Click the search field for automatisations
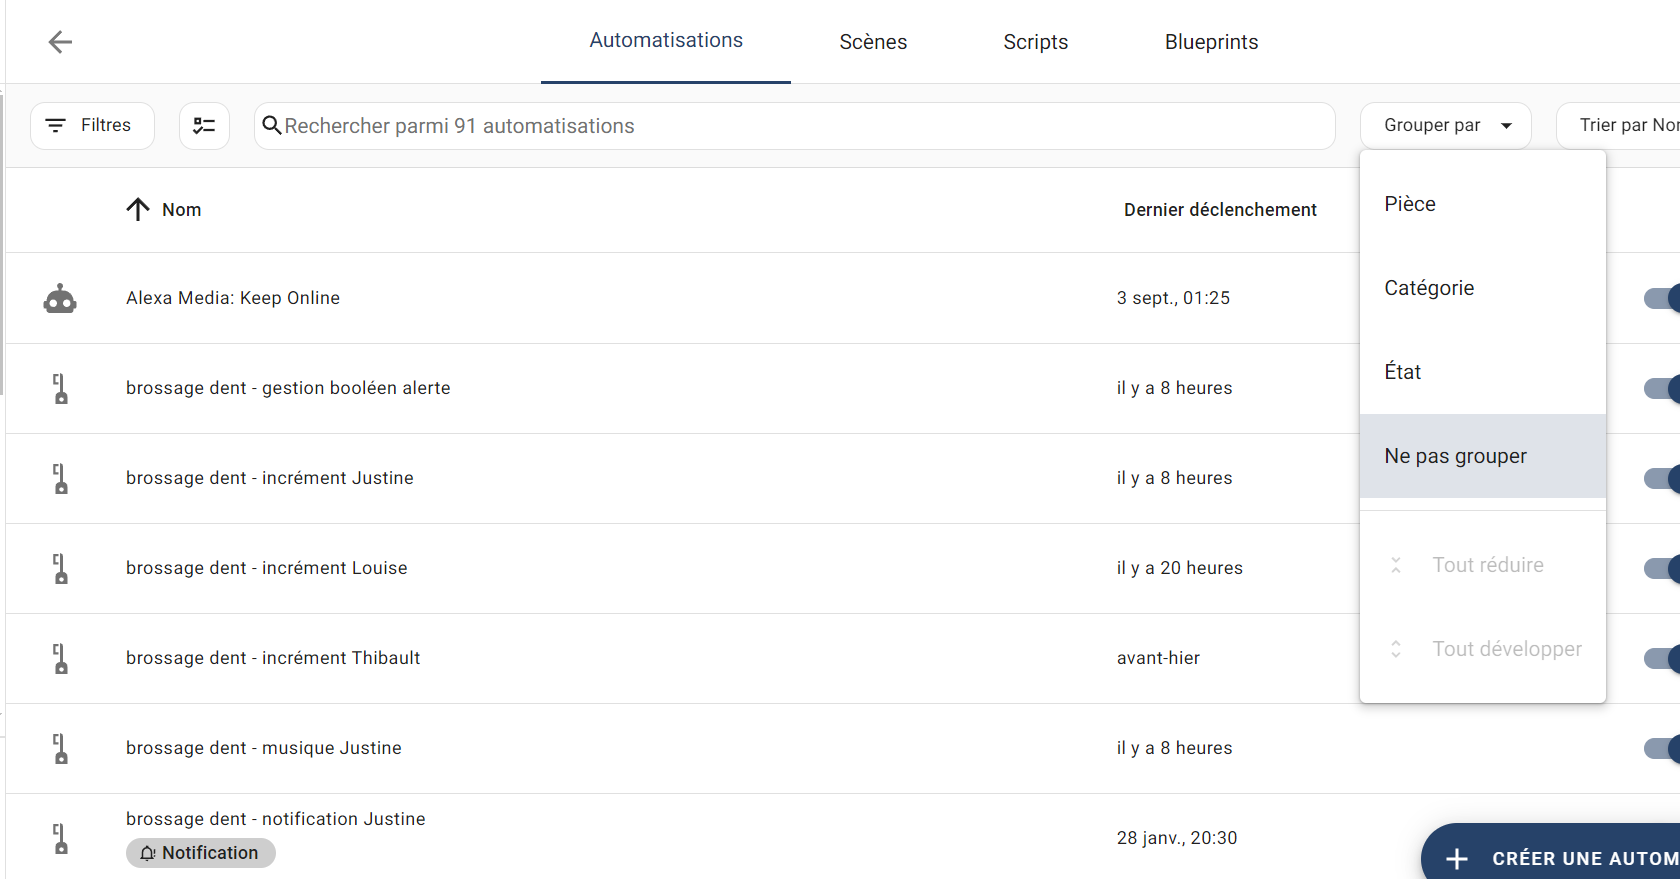The image size is (1680, 879). pos(795,126)
